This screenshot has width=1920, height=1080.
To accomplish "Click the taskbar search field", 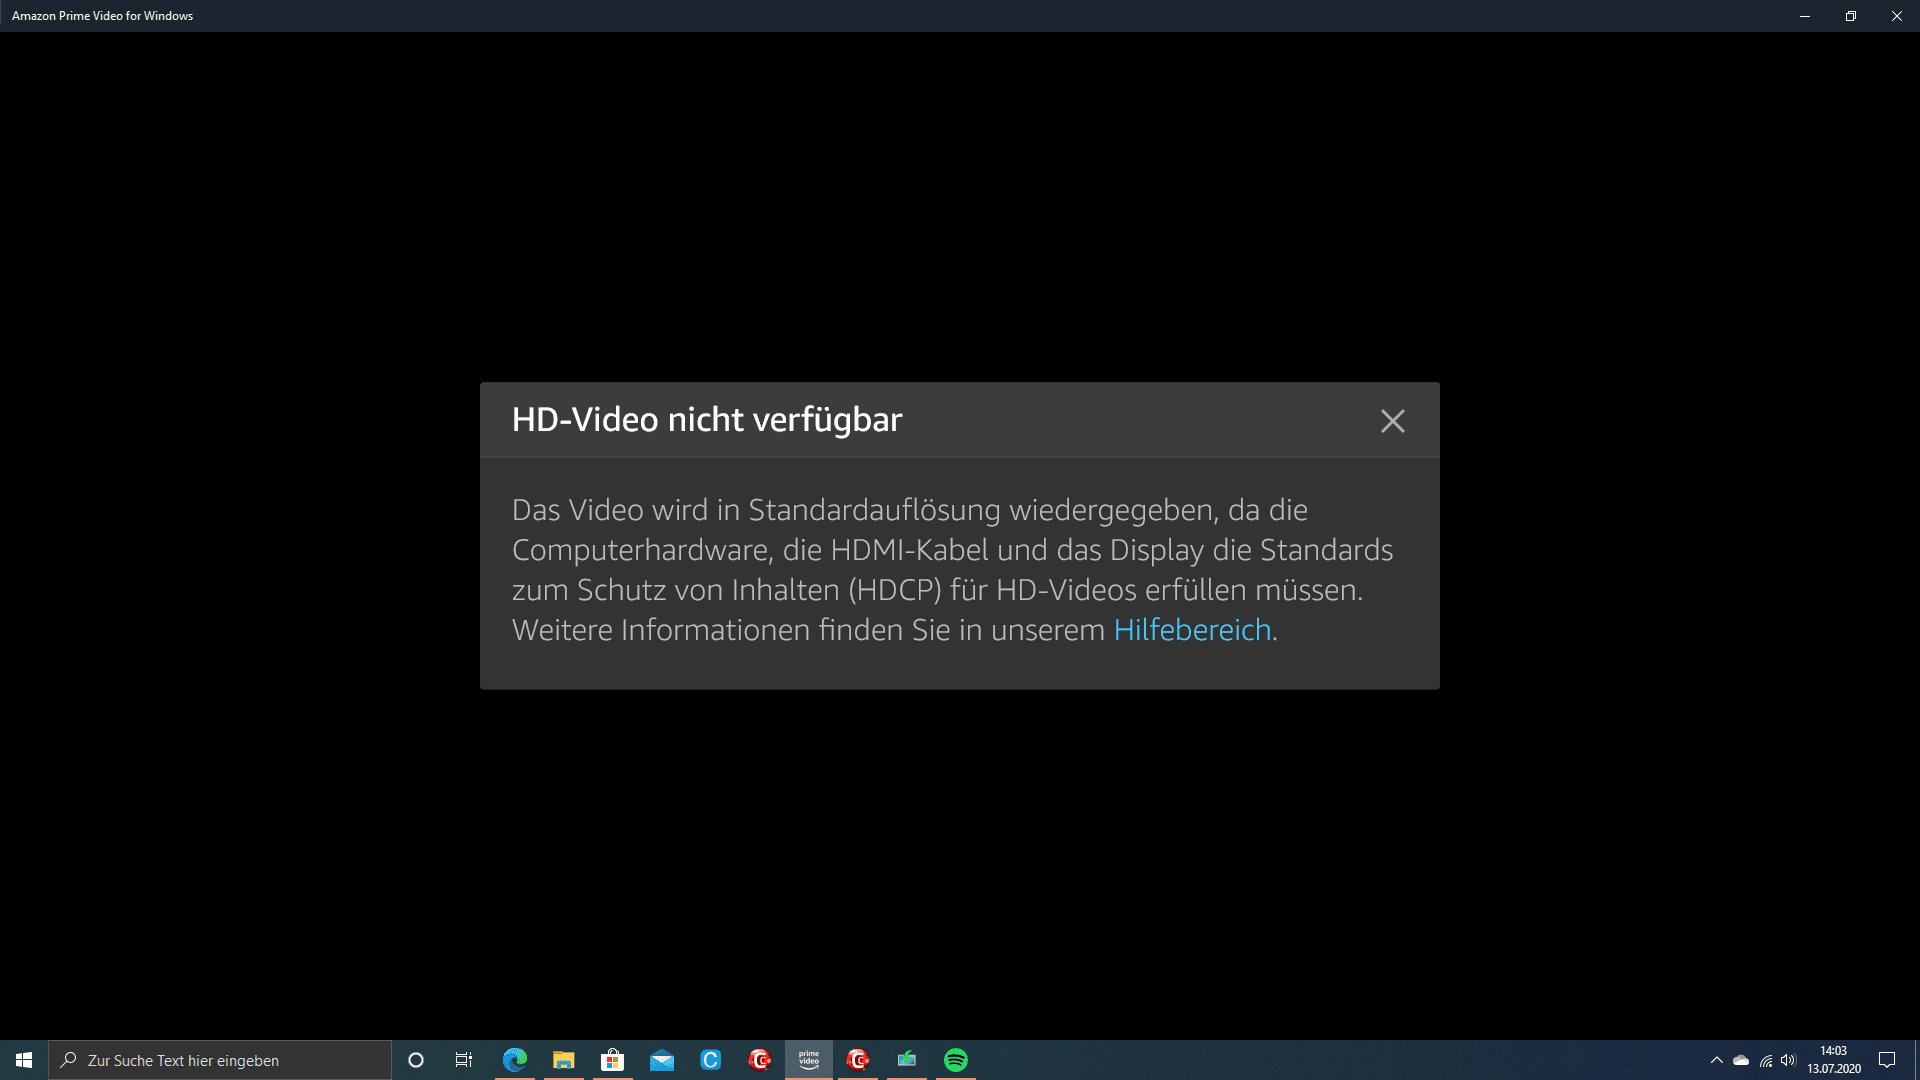I will click(x=220, y=1060).
